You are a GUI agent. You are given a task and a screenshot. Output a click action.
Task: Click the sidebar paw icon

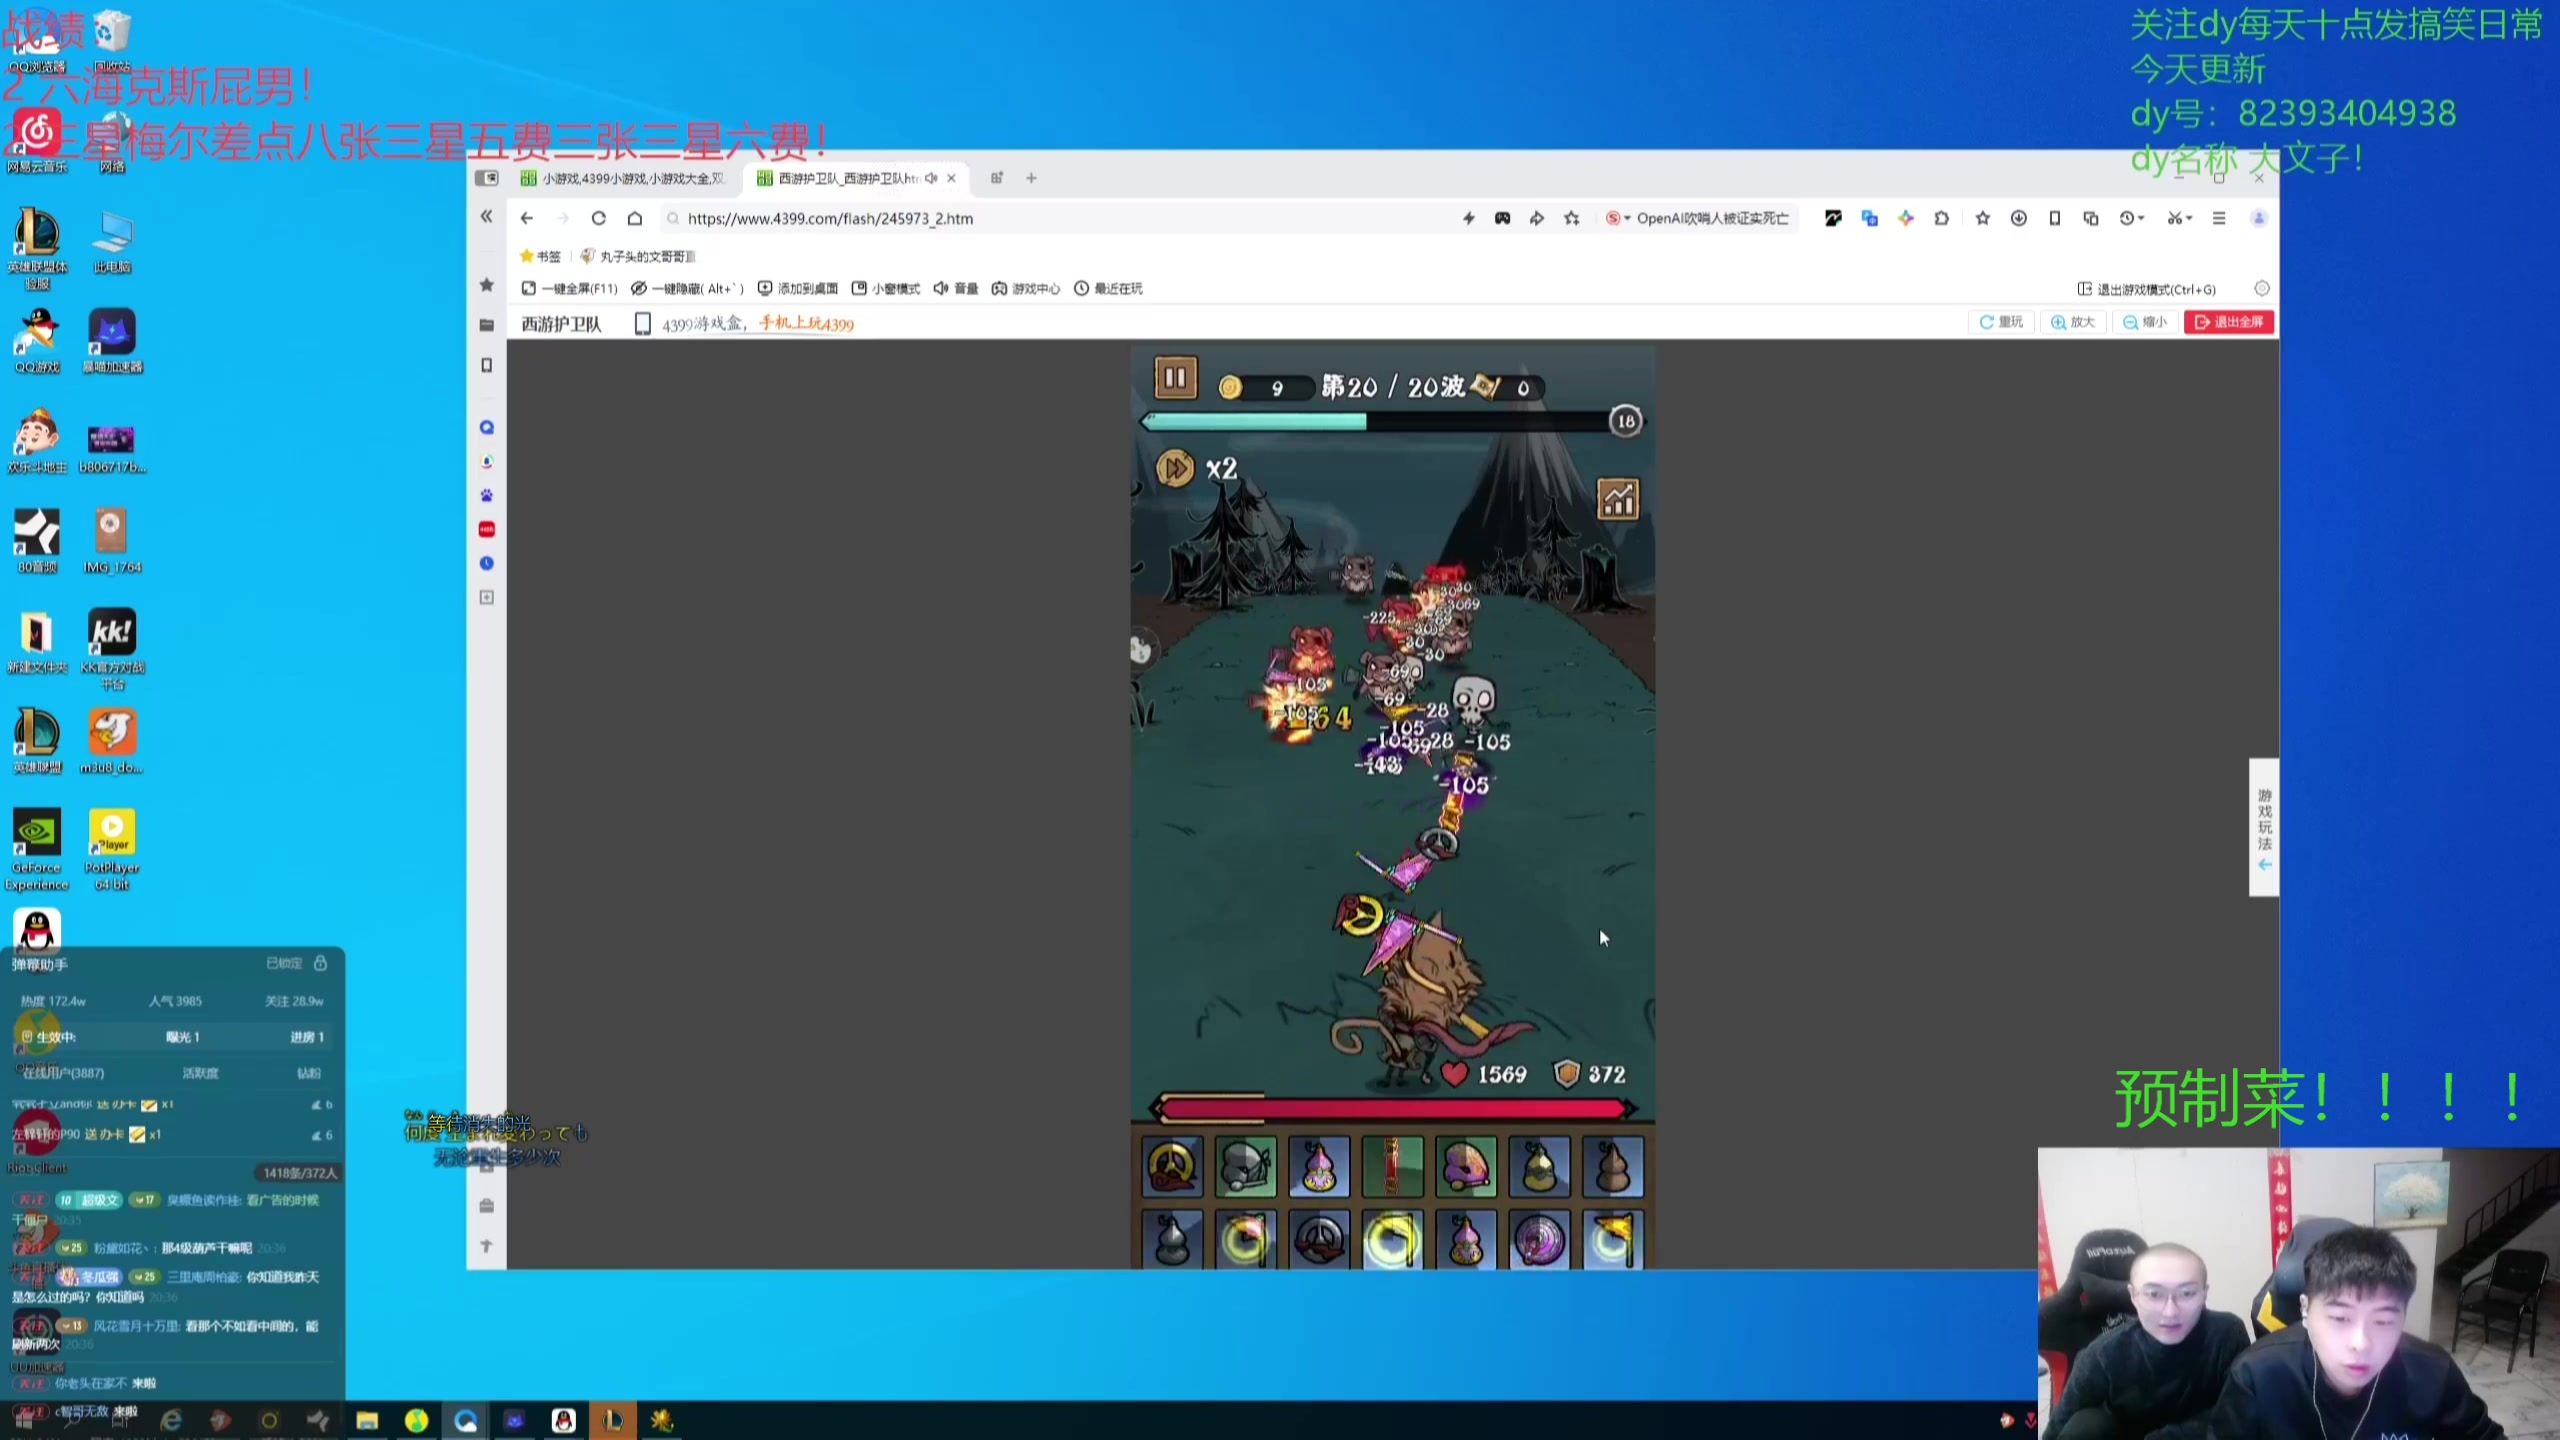click(487, 495)
